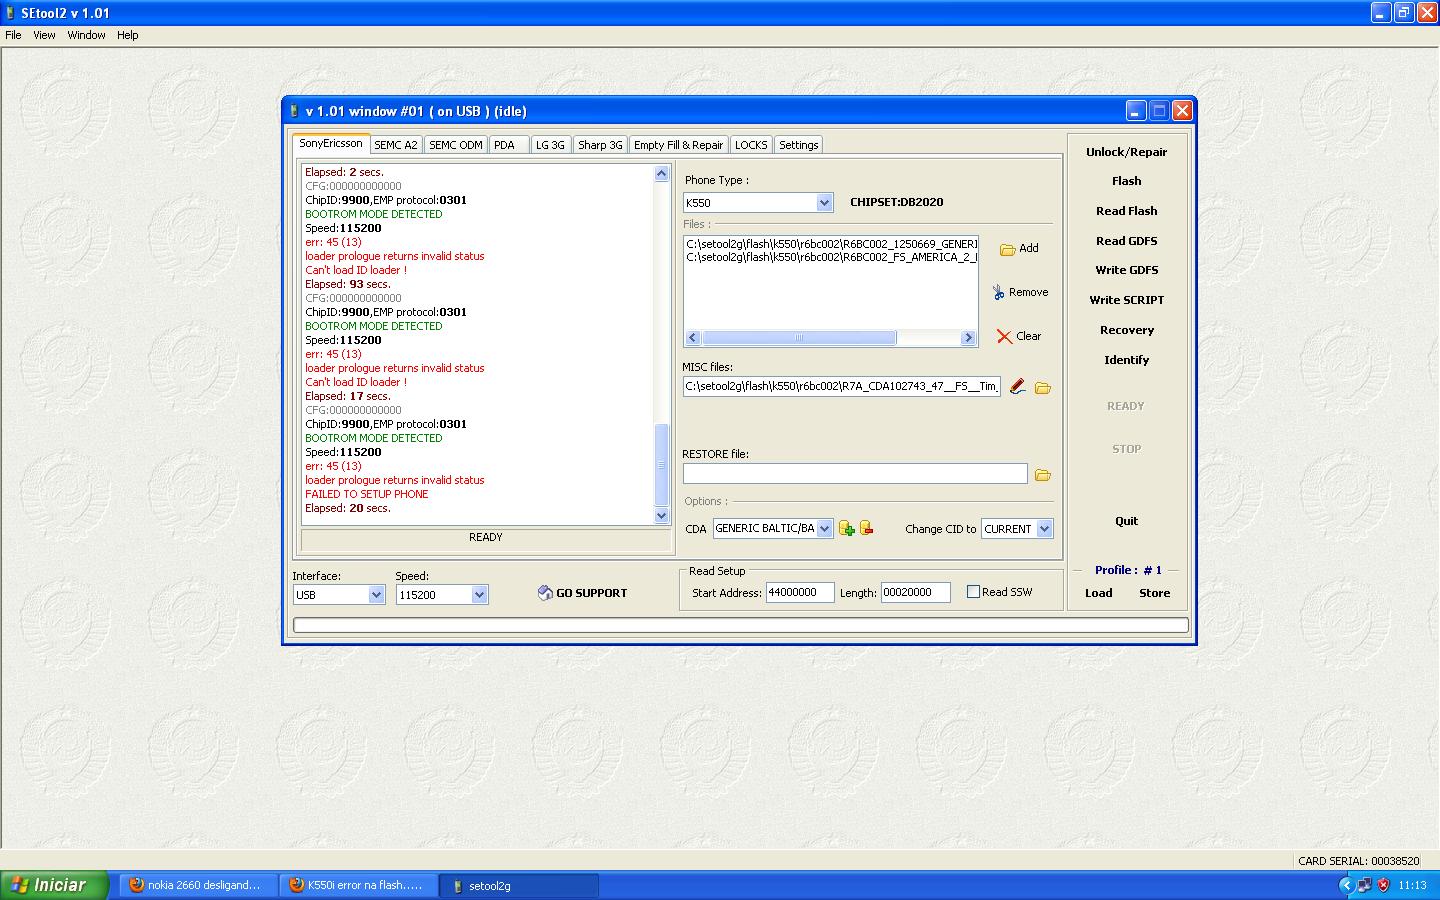This screenshot has width=1440, height=900.
Task: Click the red shield tray icon
Action: pyautogui.click(x=1384, y=885)
